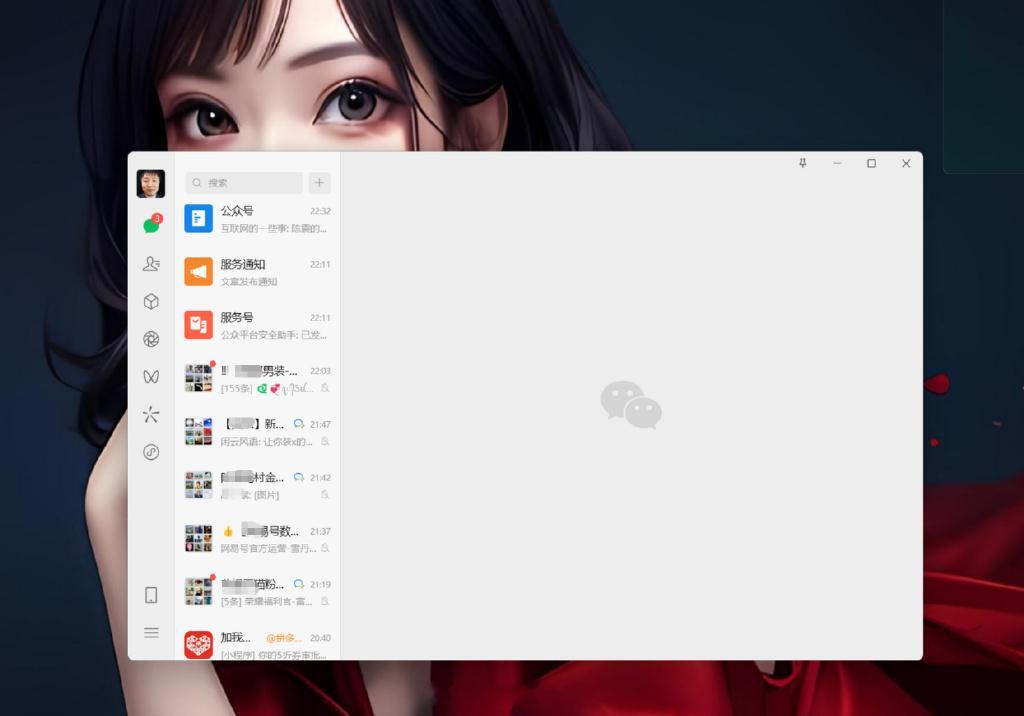The height and width of the screenshot is (716, 1024).
Task: Select the red 服务号 icon
Action: (199, 325)
